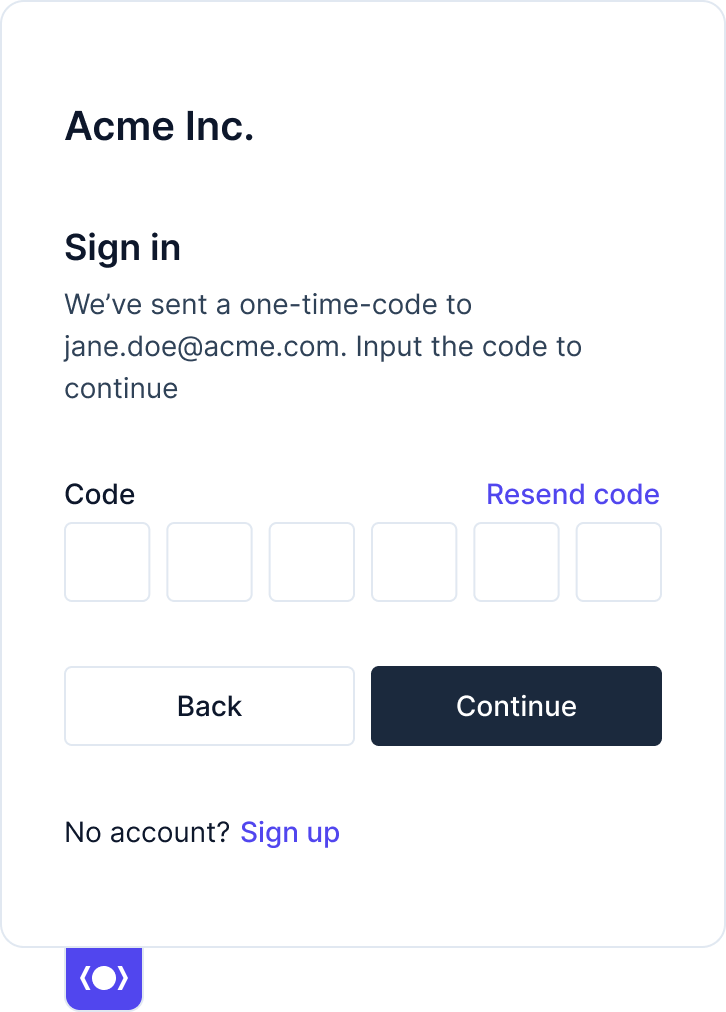Image resolution: width=726 pixels, height=1012 pixels.
Task: Submit with the Continue button
Action: click(x=516, y=706)
